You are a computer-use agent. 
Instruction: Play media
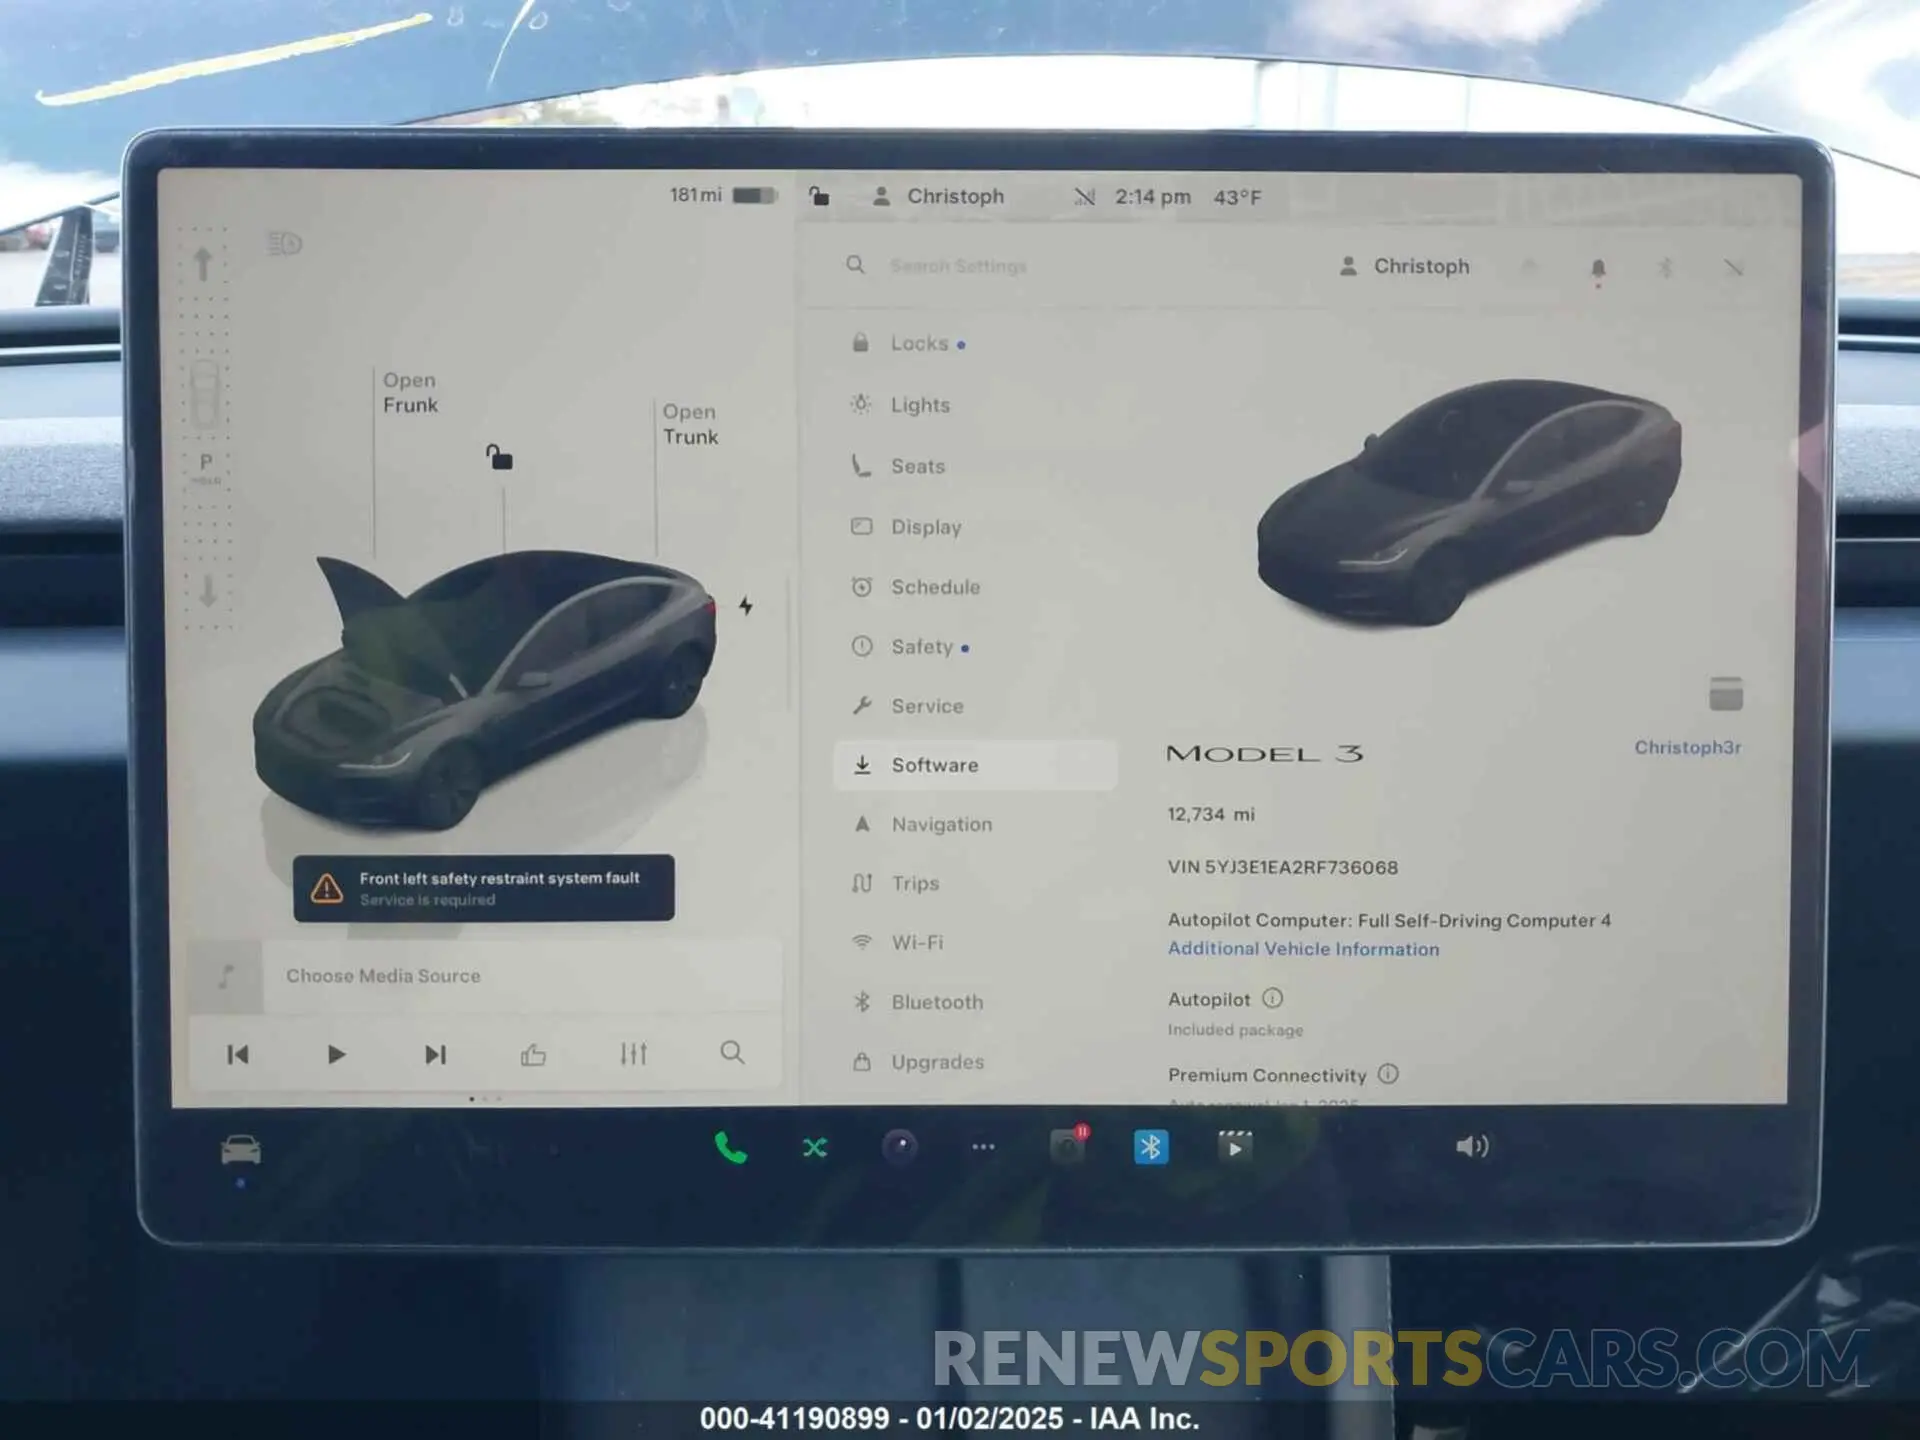pyautogui.click(x=336, y=1054)
